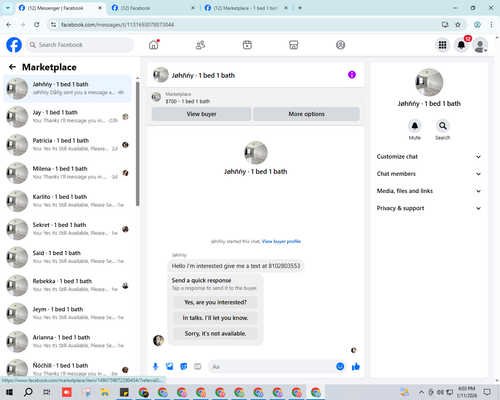Expand the Privacy & support section
Screen dimensions: 500x400
coord(429,208)
